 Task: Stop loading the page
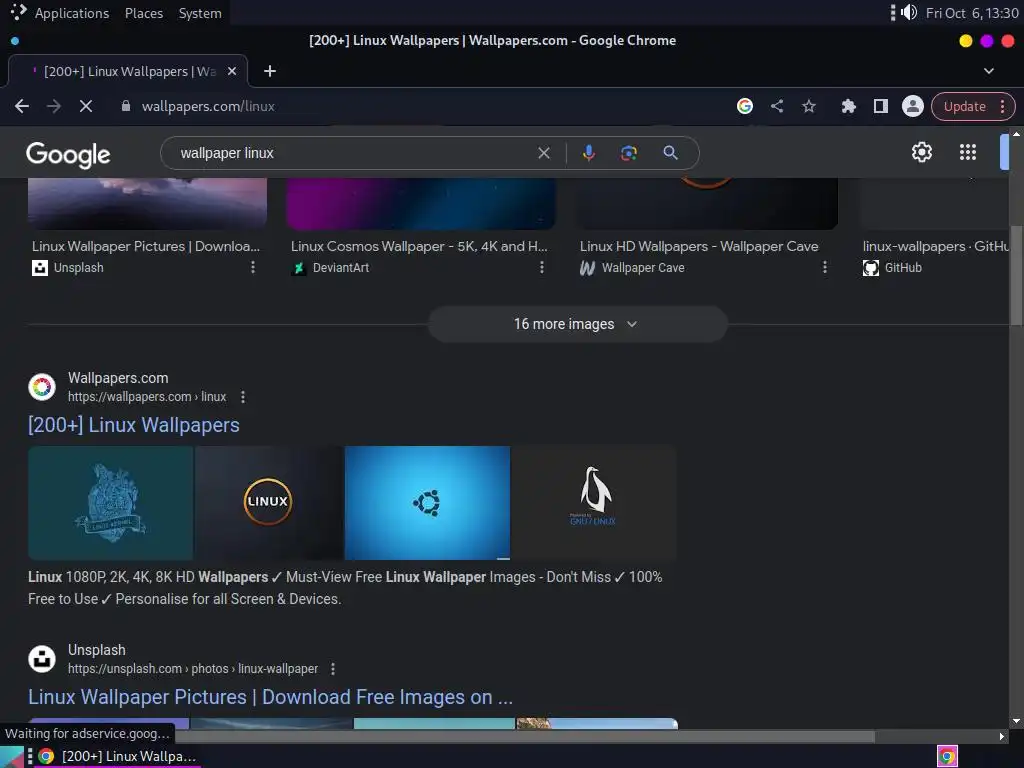(86, 106)
